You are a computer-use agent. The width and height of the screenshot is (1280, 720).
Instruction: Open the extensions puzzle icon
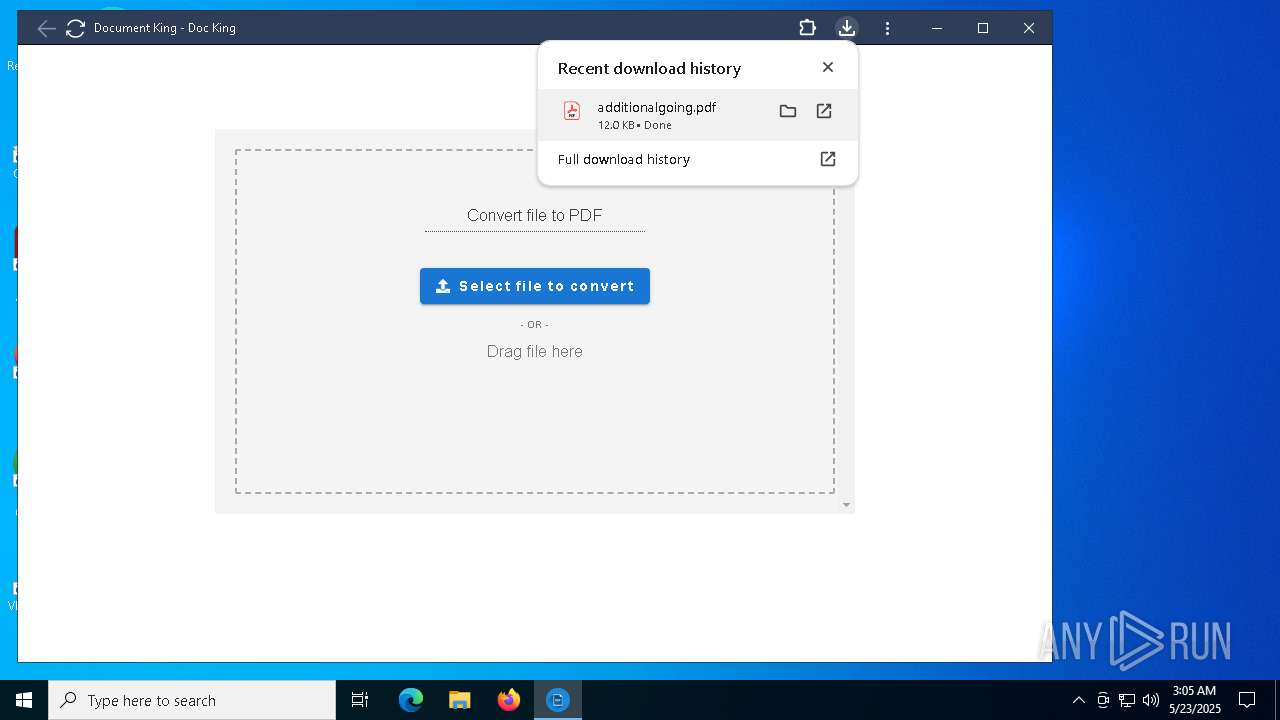(x=807, y=28)
